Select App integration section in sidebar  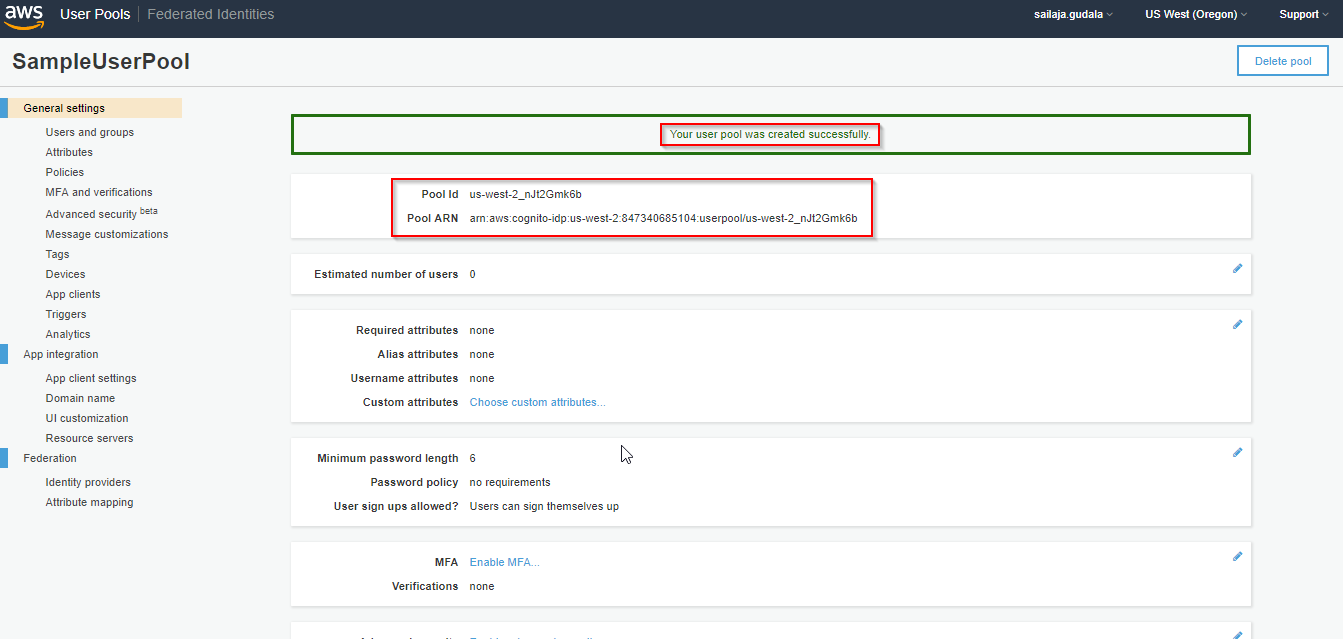(x=61, y=354)
